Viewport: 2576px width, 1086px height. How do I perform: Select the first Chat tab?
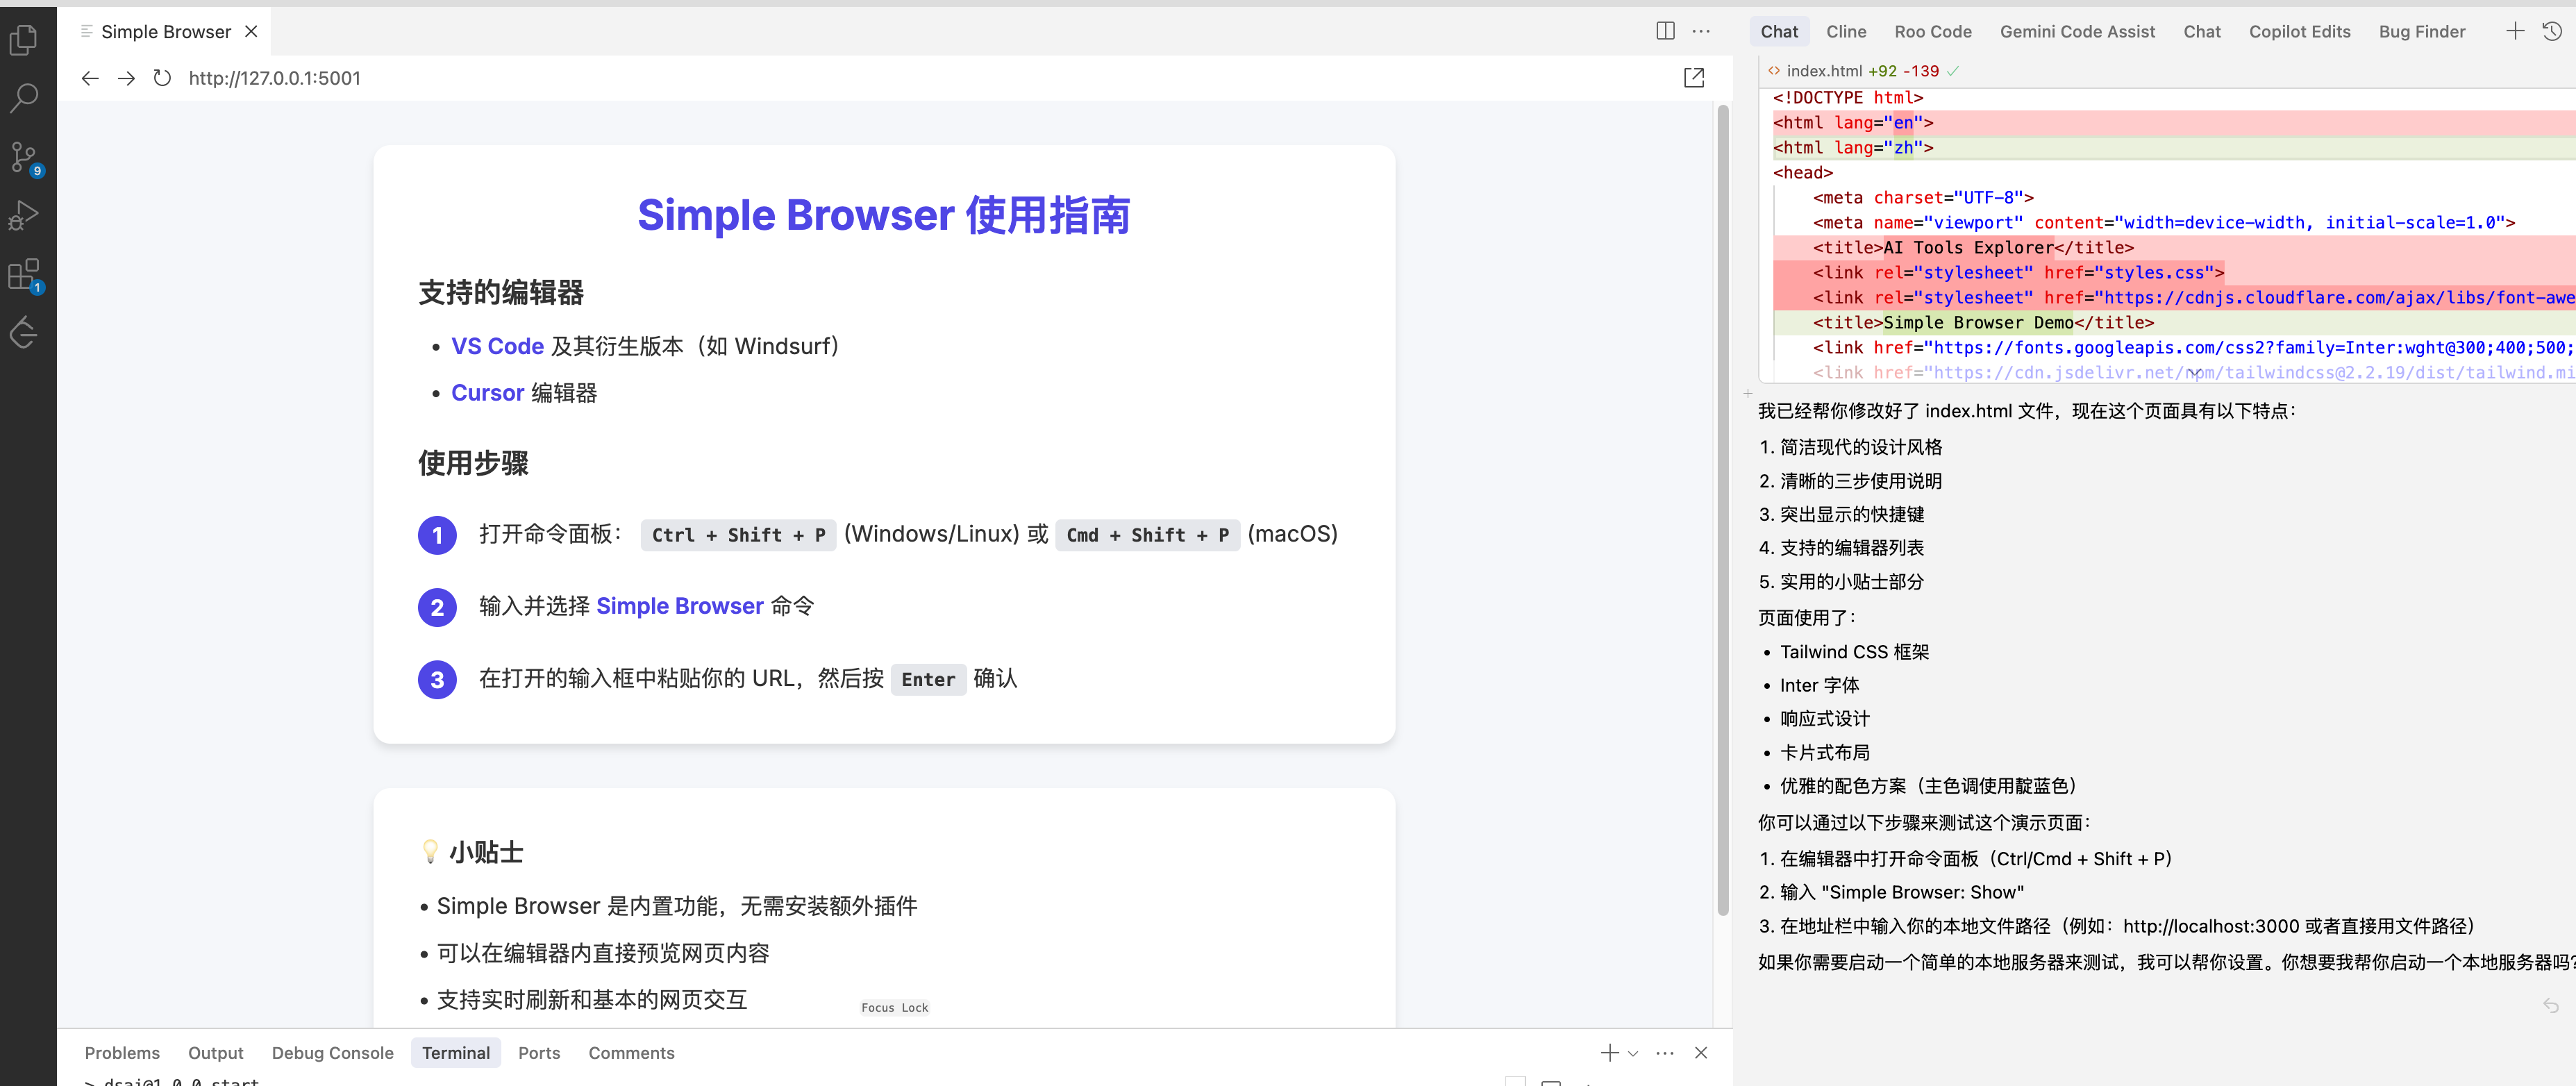pyautogui.click(x=1779, y=32)
